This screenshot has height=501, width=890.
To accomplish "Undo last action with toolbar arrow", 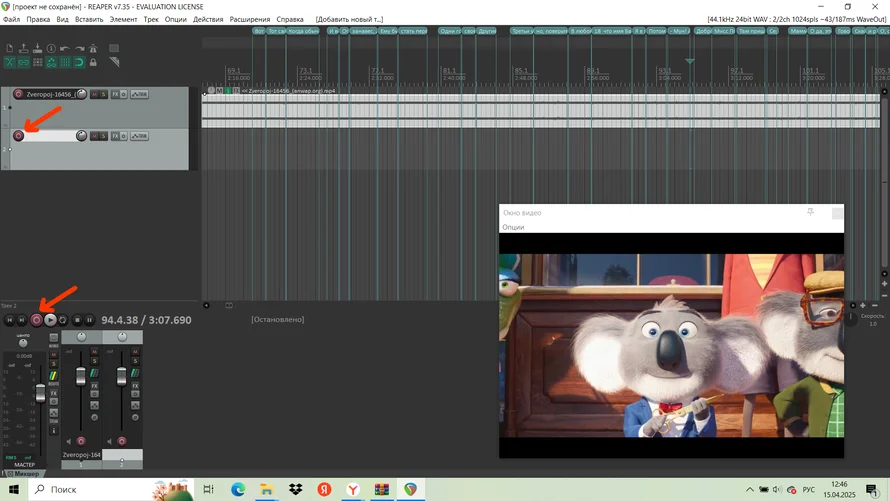I will point(65,49).
